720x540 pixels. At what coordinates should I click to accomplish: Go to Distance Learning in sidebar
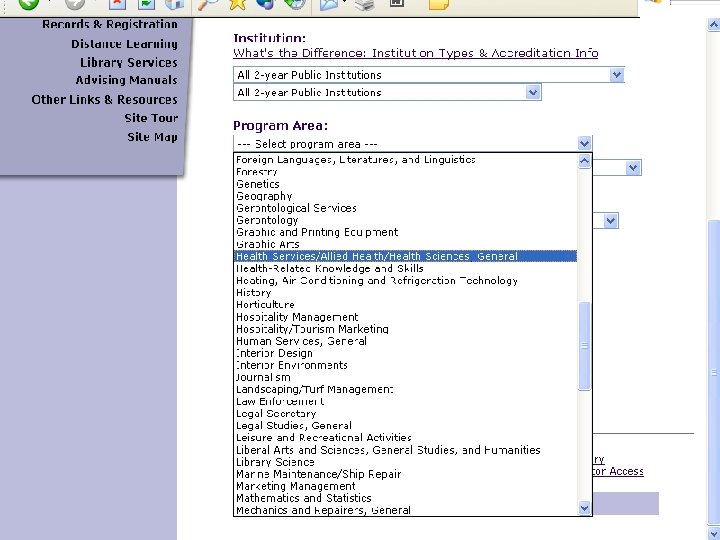(x=124, y=44)
